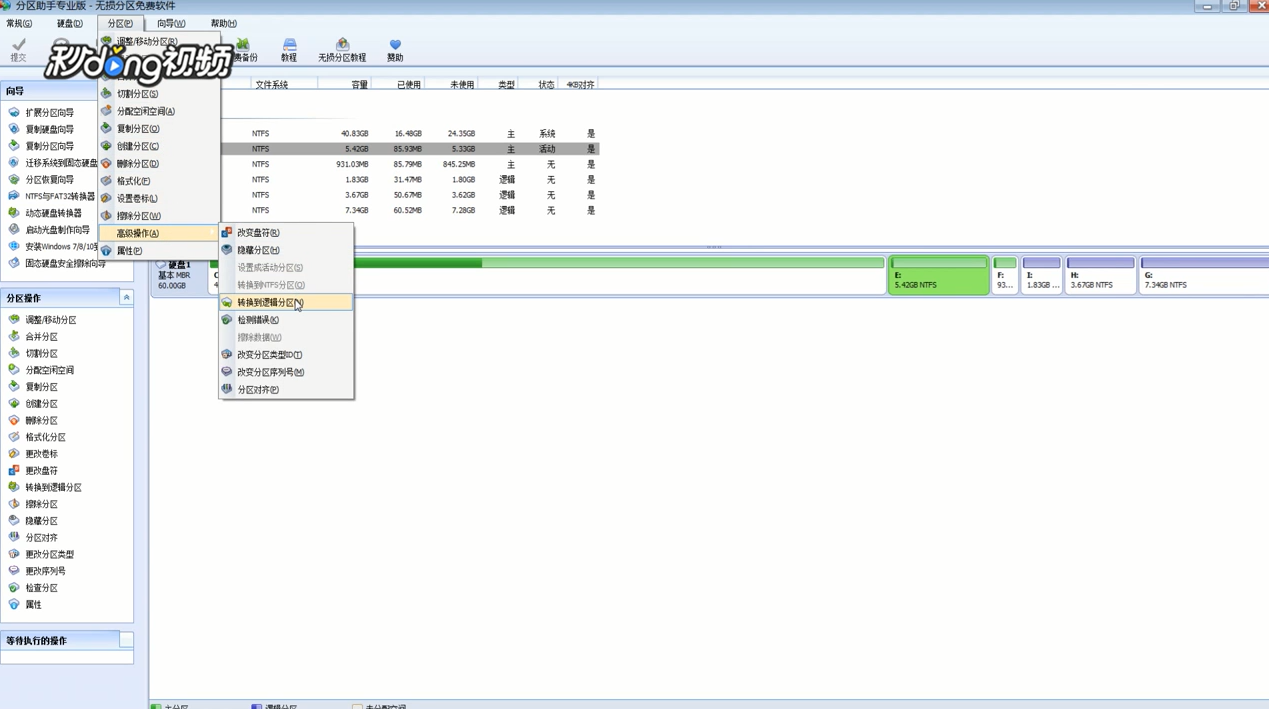Select 合并分区 in the 分区操作 panel

(41, 337)
